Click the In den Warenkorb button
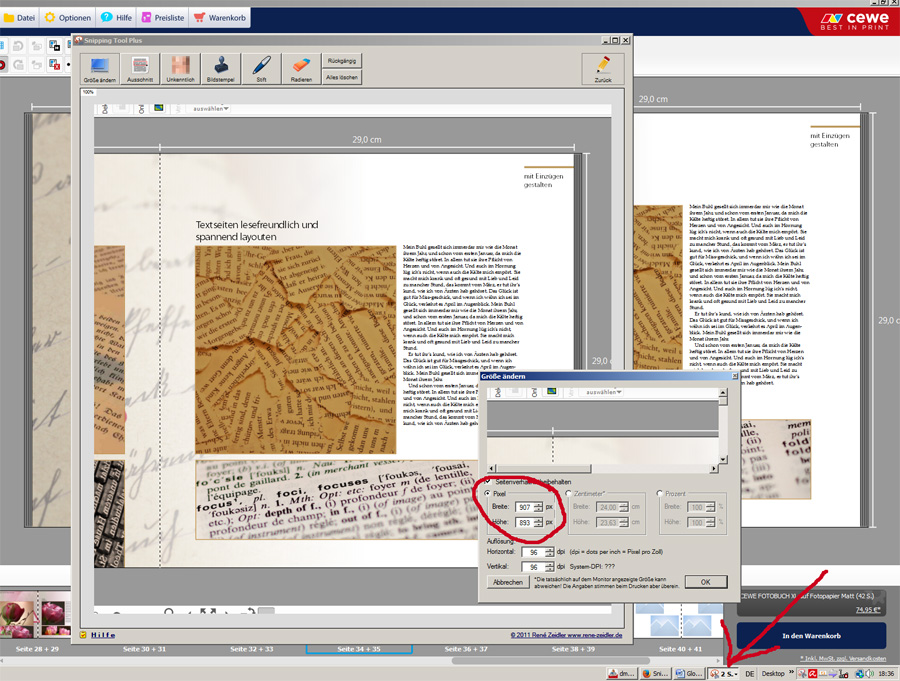This screenshot has width=900, height=681. 810,636
